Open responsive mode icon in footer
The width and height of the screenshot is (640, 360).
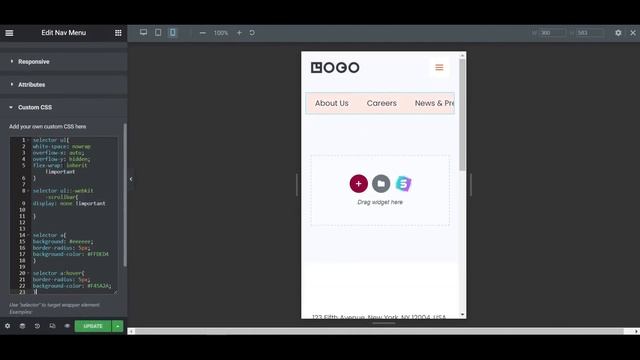point(52,326)
